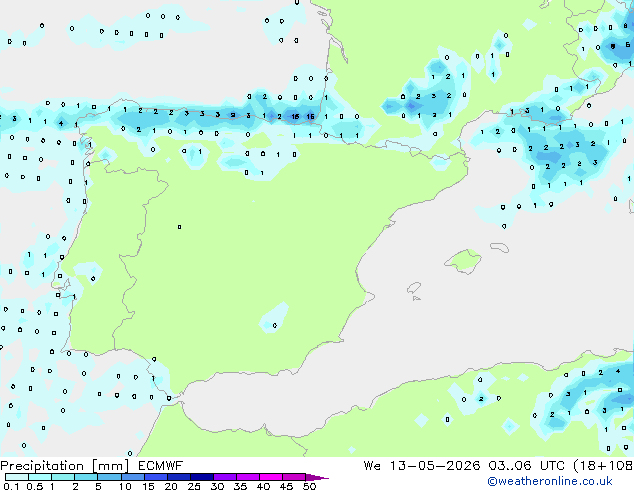Click the Menorca island outline
The height and width of the screenshot is (490, 634).
(x=499, y=247)
